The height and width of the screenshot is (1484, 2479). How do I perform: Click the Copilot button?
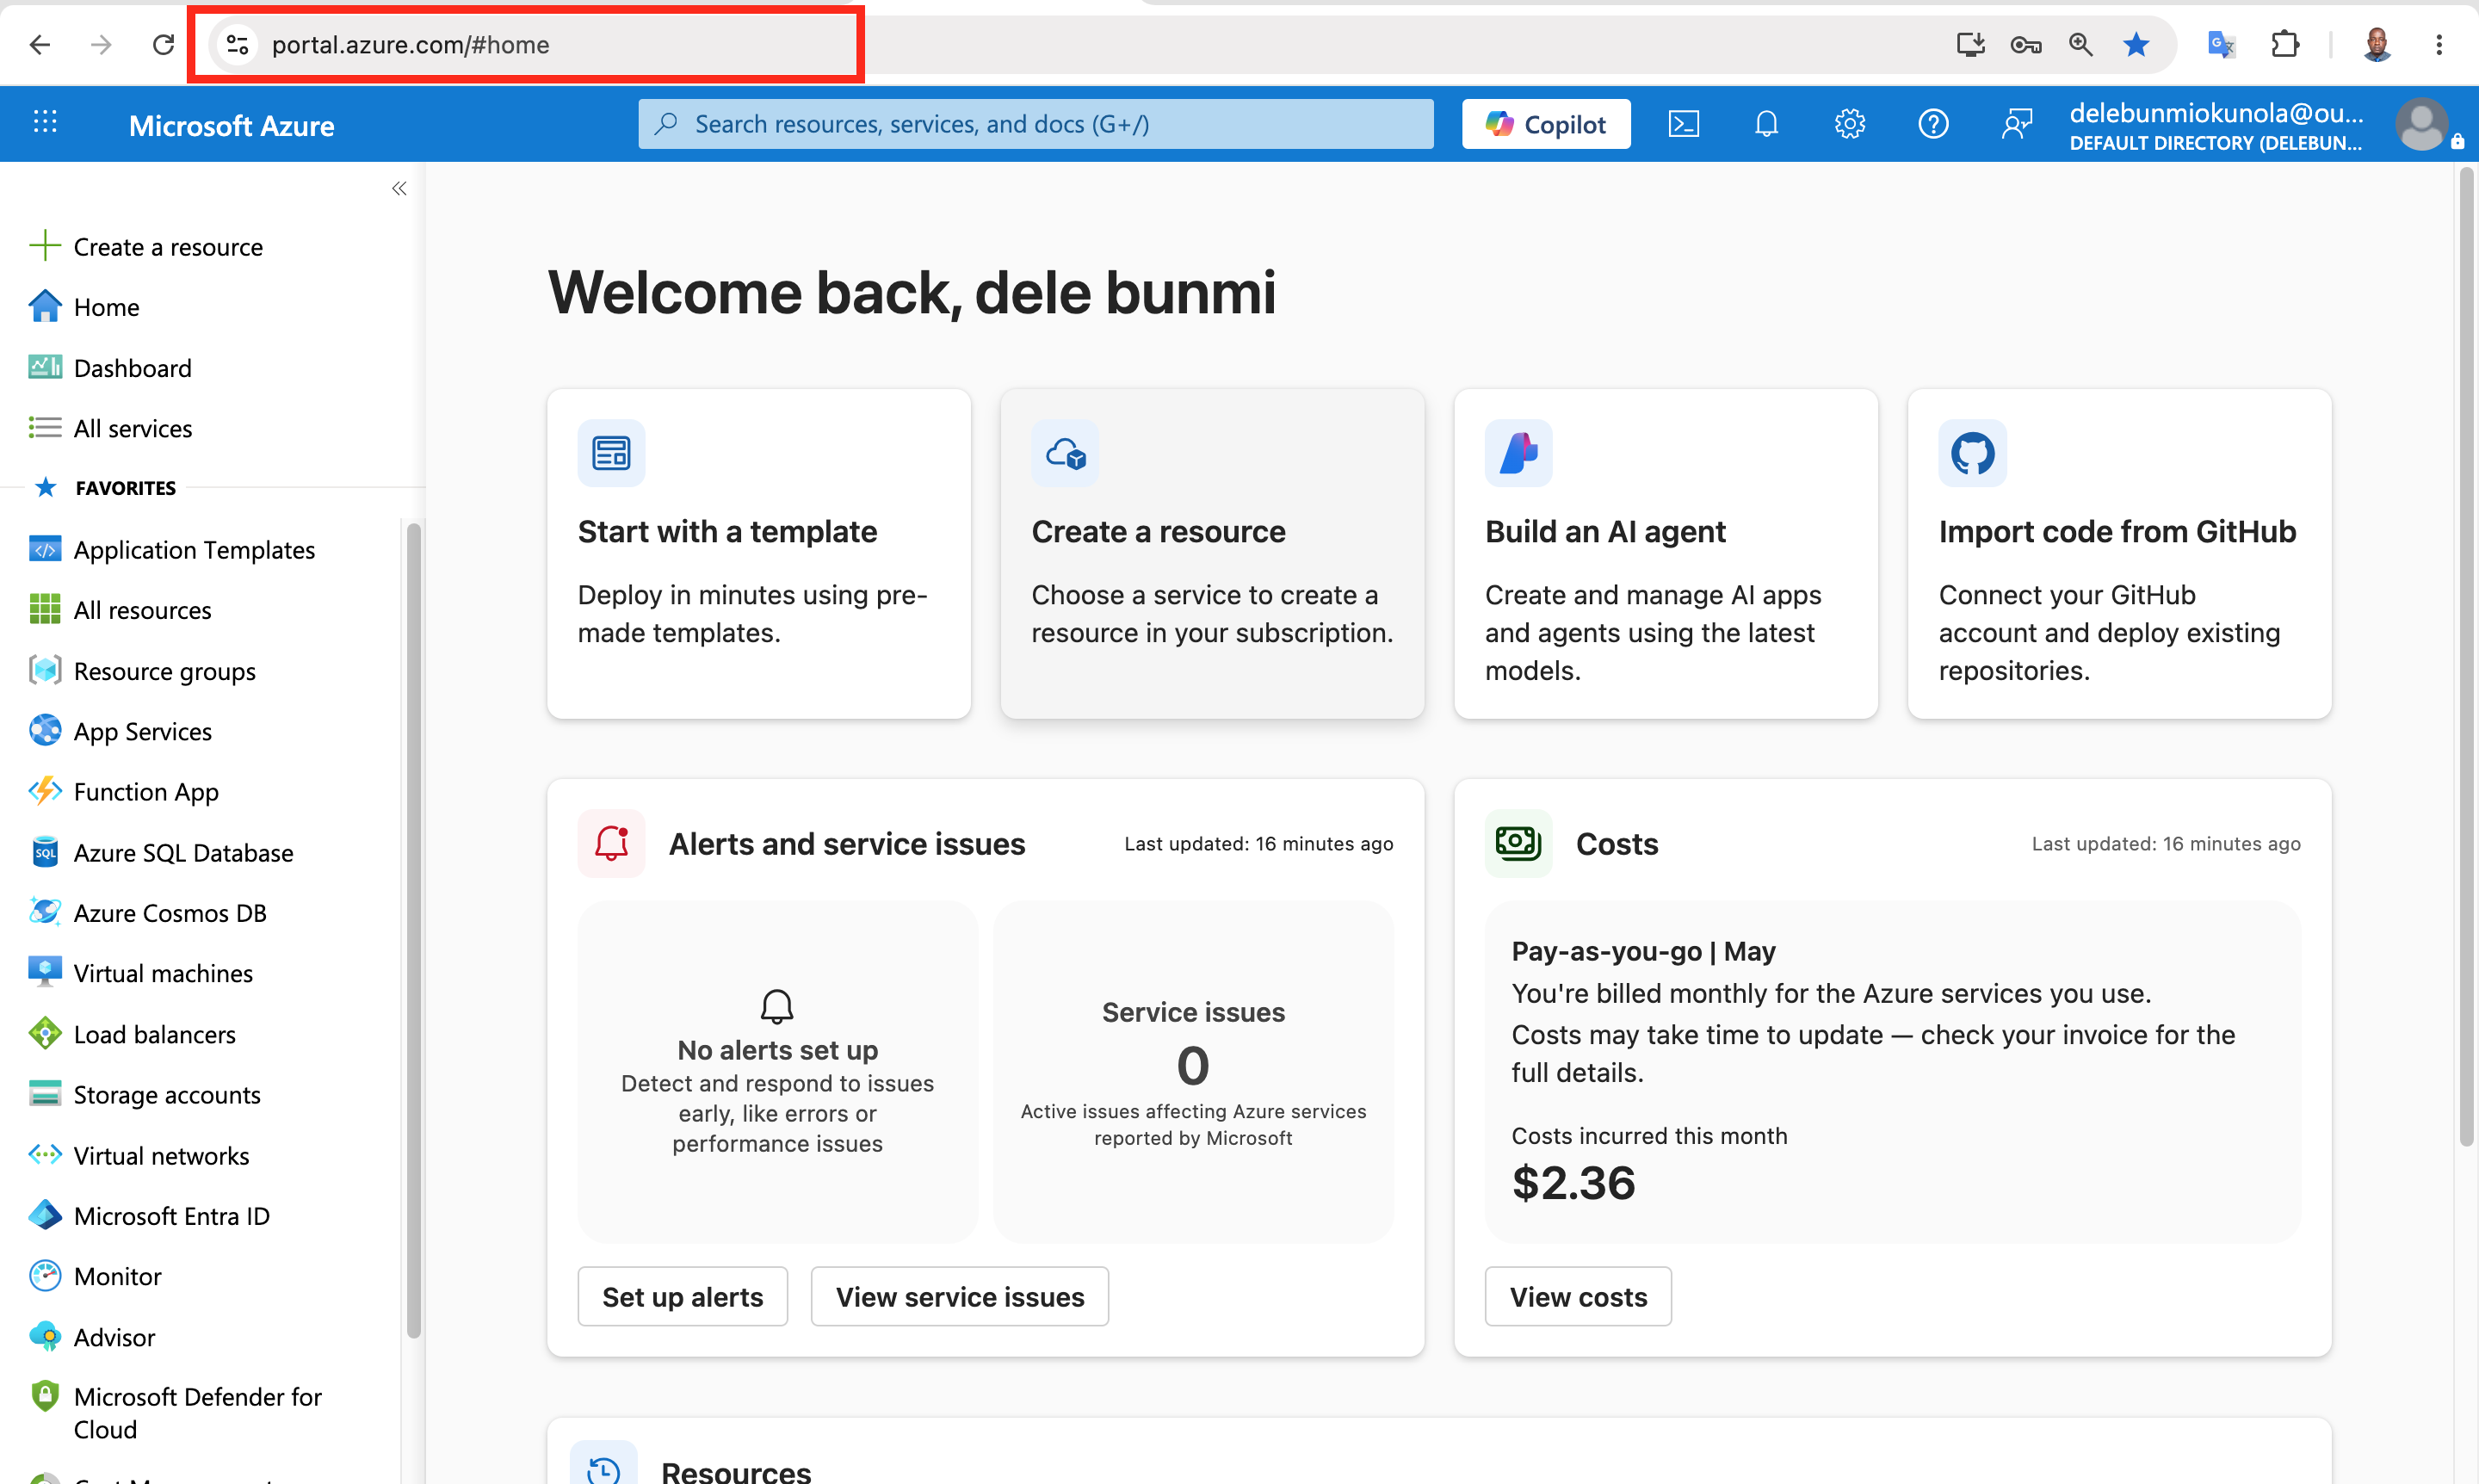pos(1545,124)
